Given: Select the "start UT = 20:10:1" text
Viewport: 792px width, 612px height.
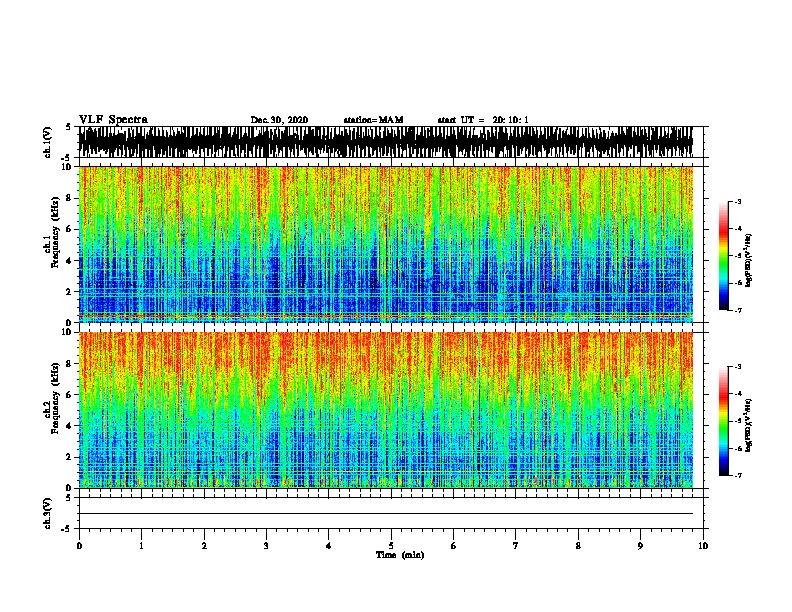Looking at the screenshot, I should point(483,120).
